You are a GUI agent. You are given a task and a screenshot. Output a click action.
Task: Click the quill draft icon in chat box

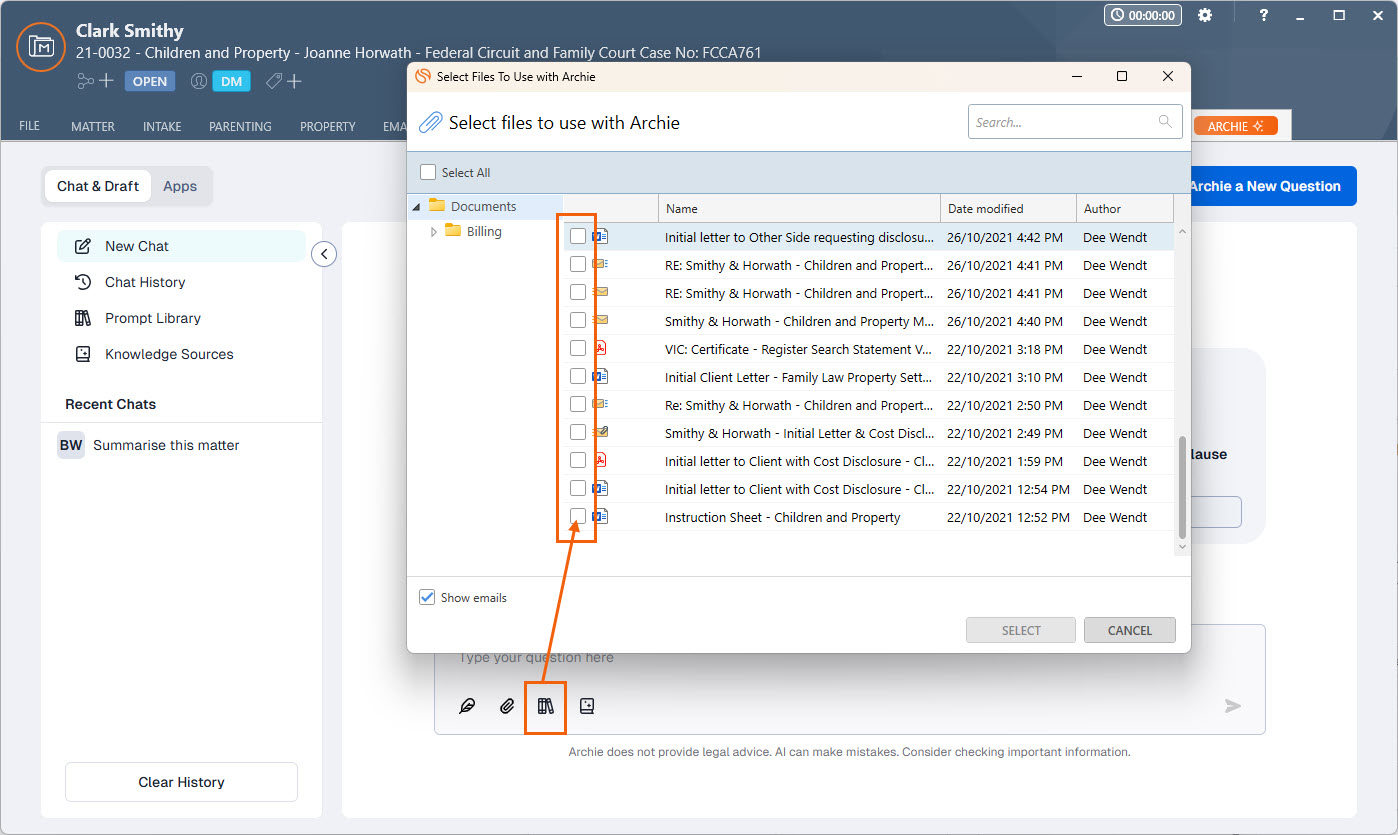click(x=467, y=706)
